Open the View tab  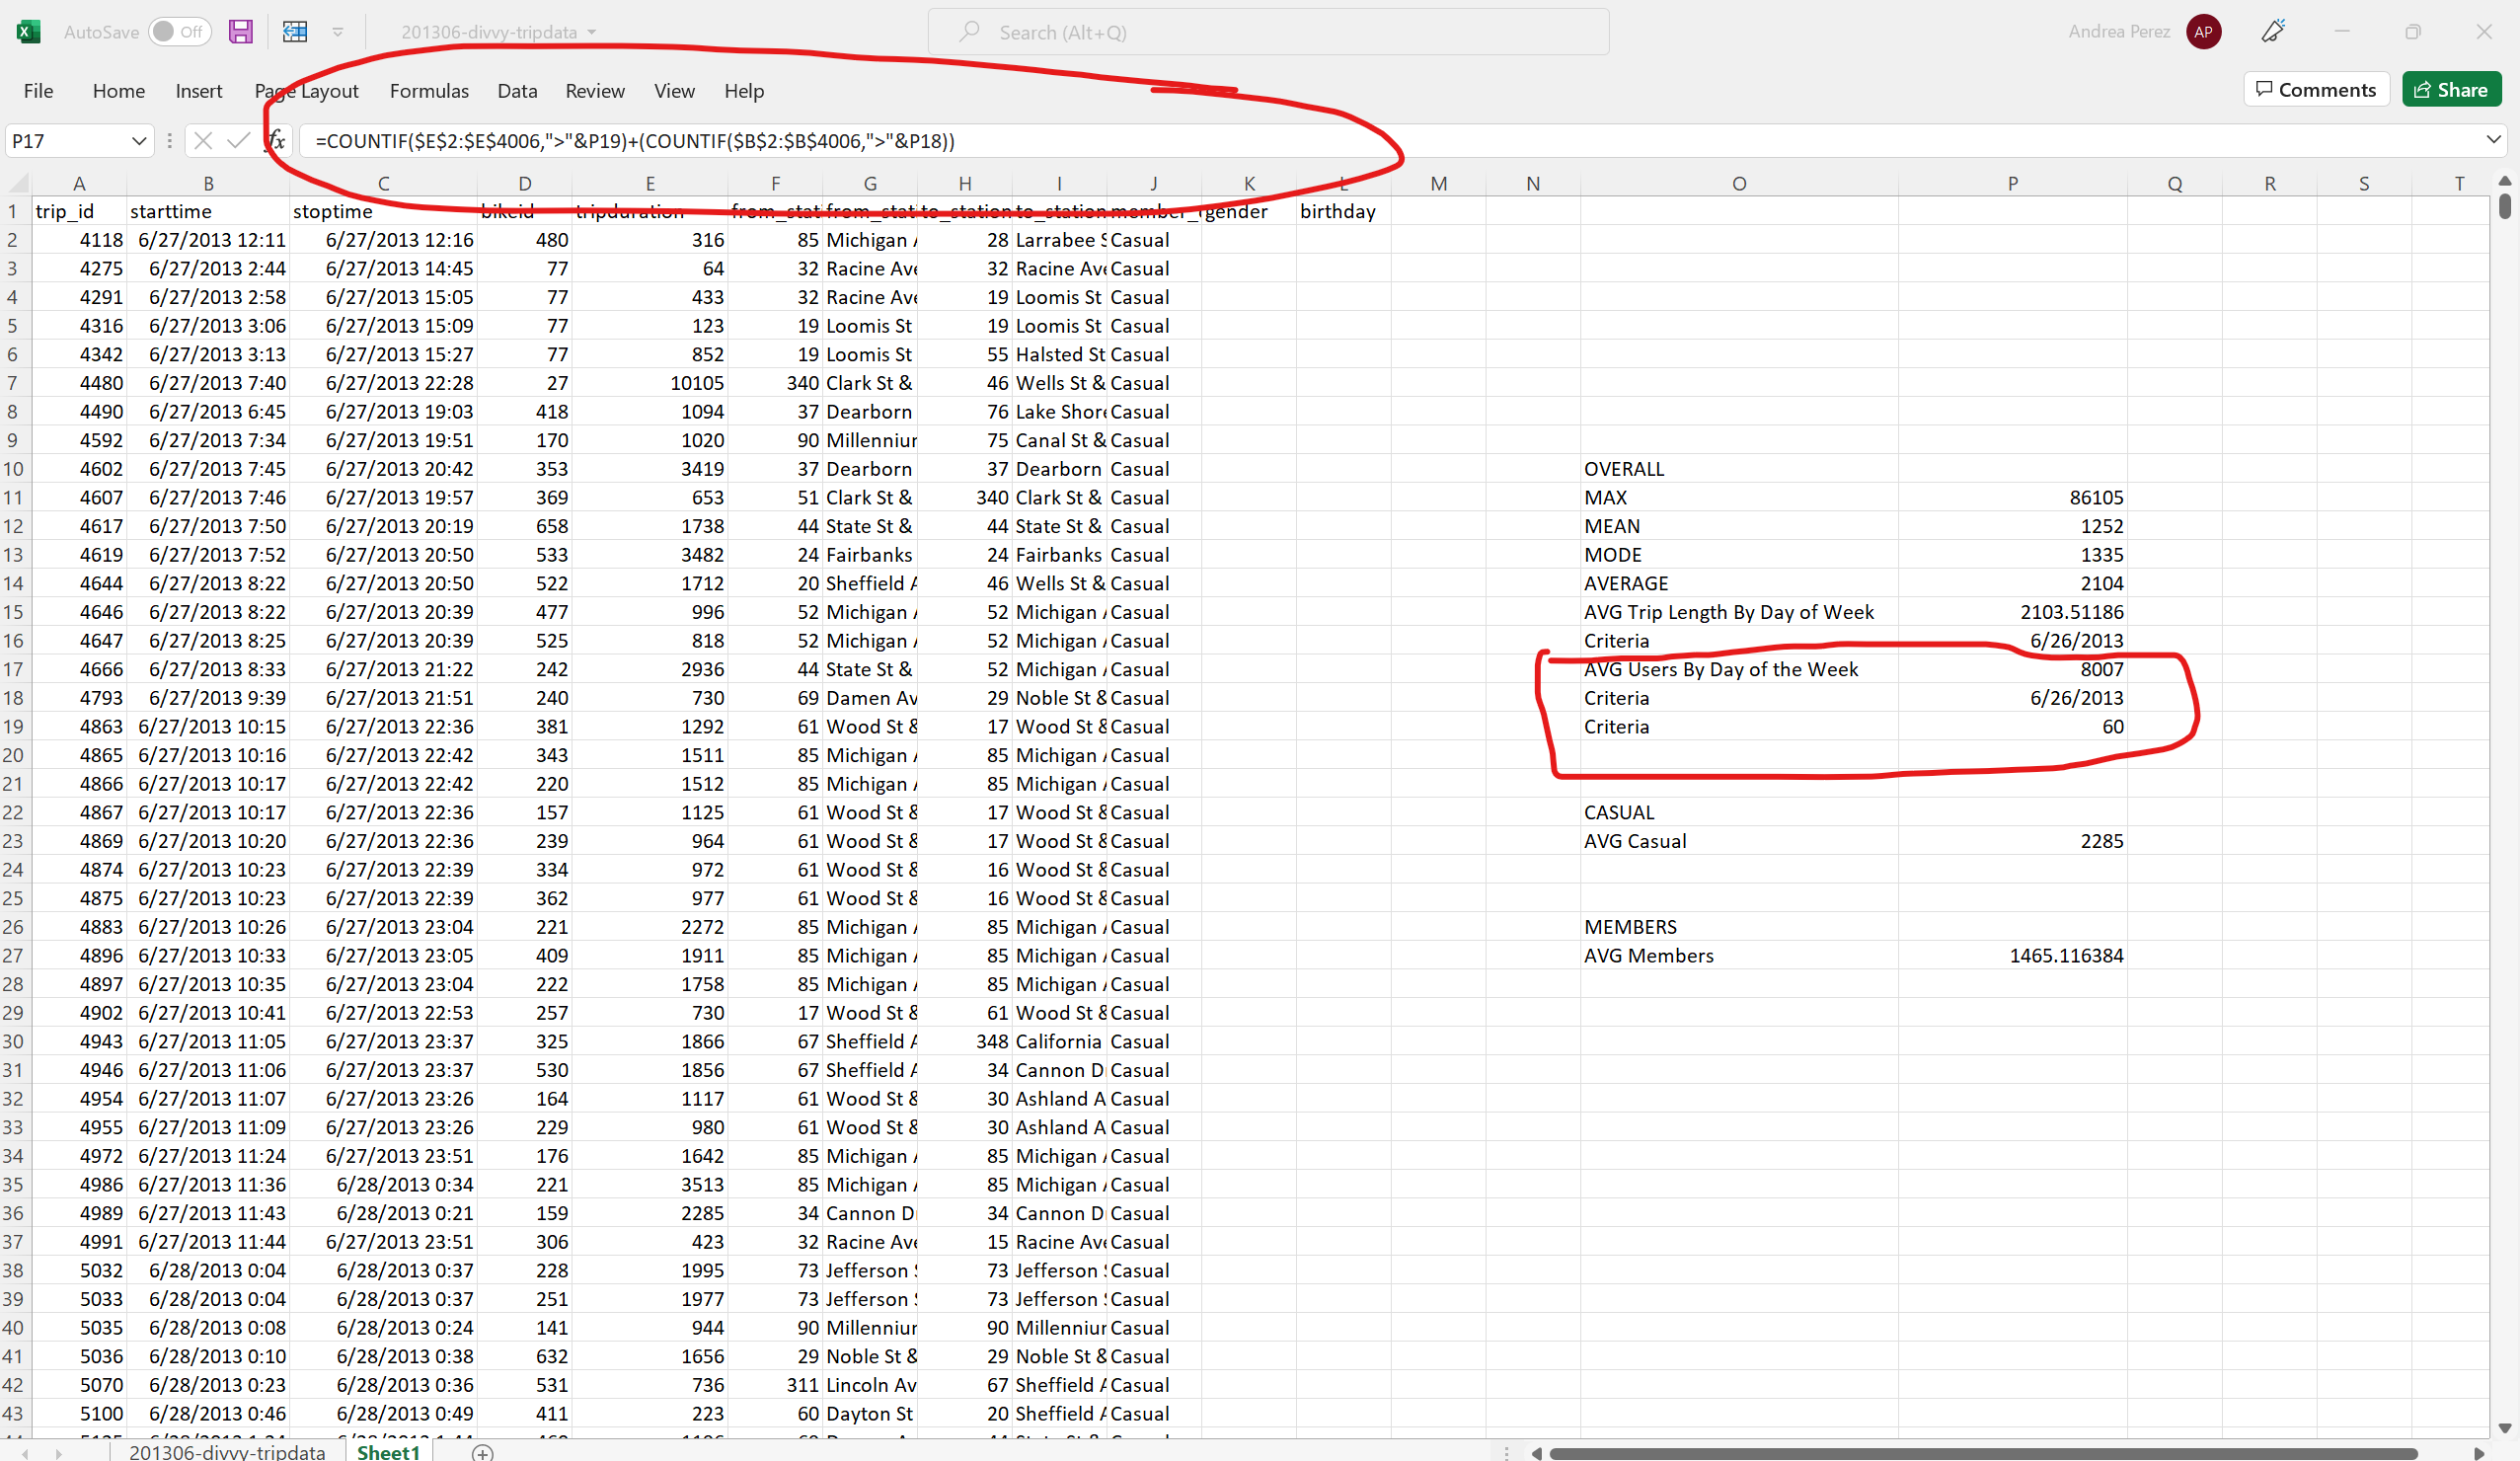(674, 91)
